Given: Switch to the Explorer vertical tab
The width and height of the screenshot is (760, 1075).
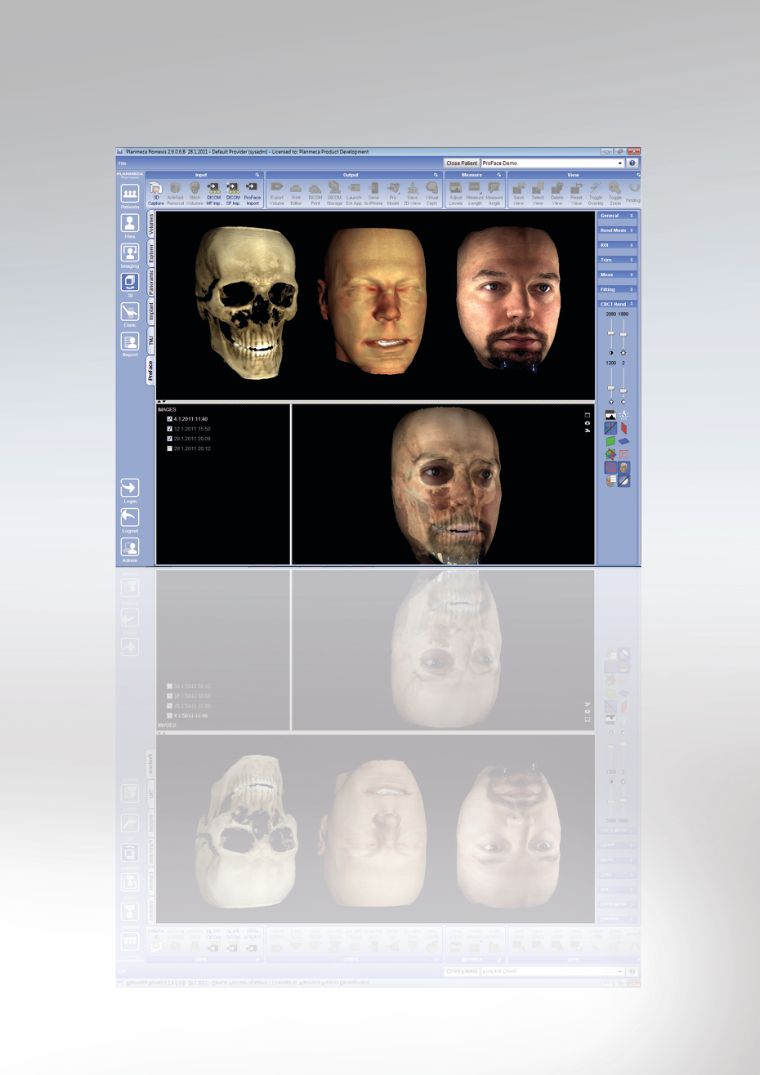Looking at the screenshot, I should 151,253.
